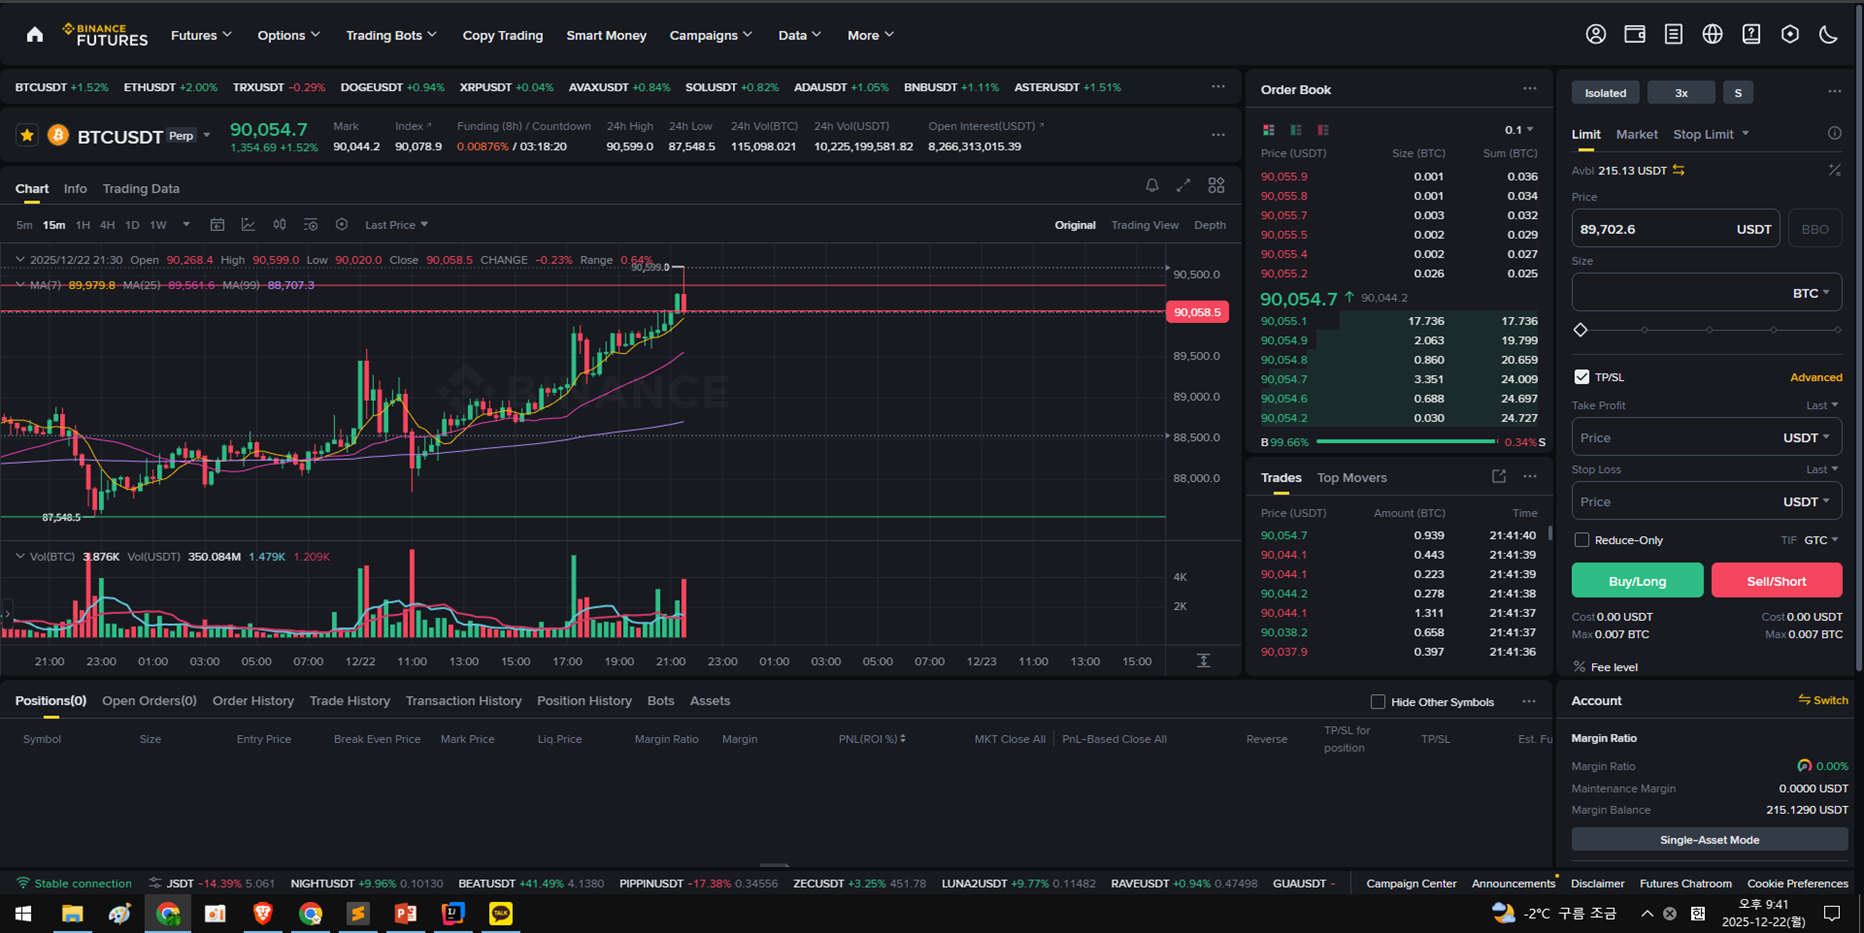Switch to the Info tab

[75, 188]
